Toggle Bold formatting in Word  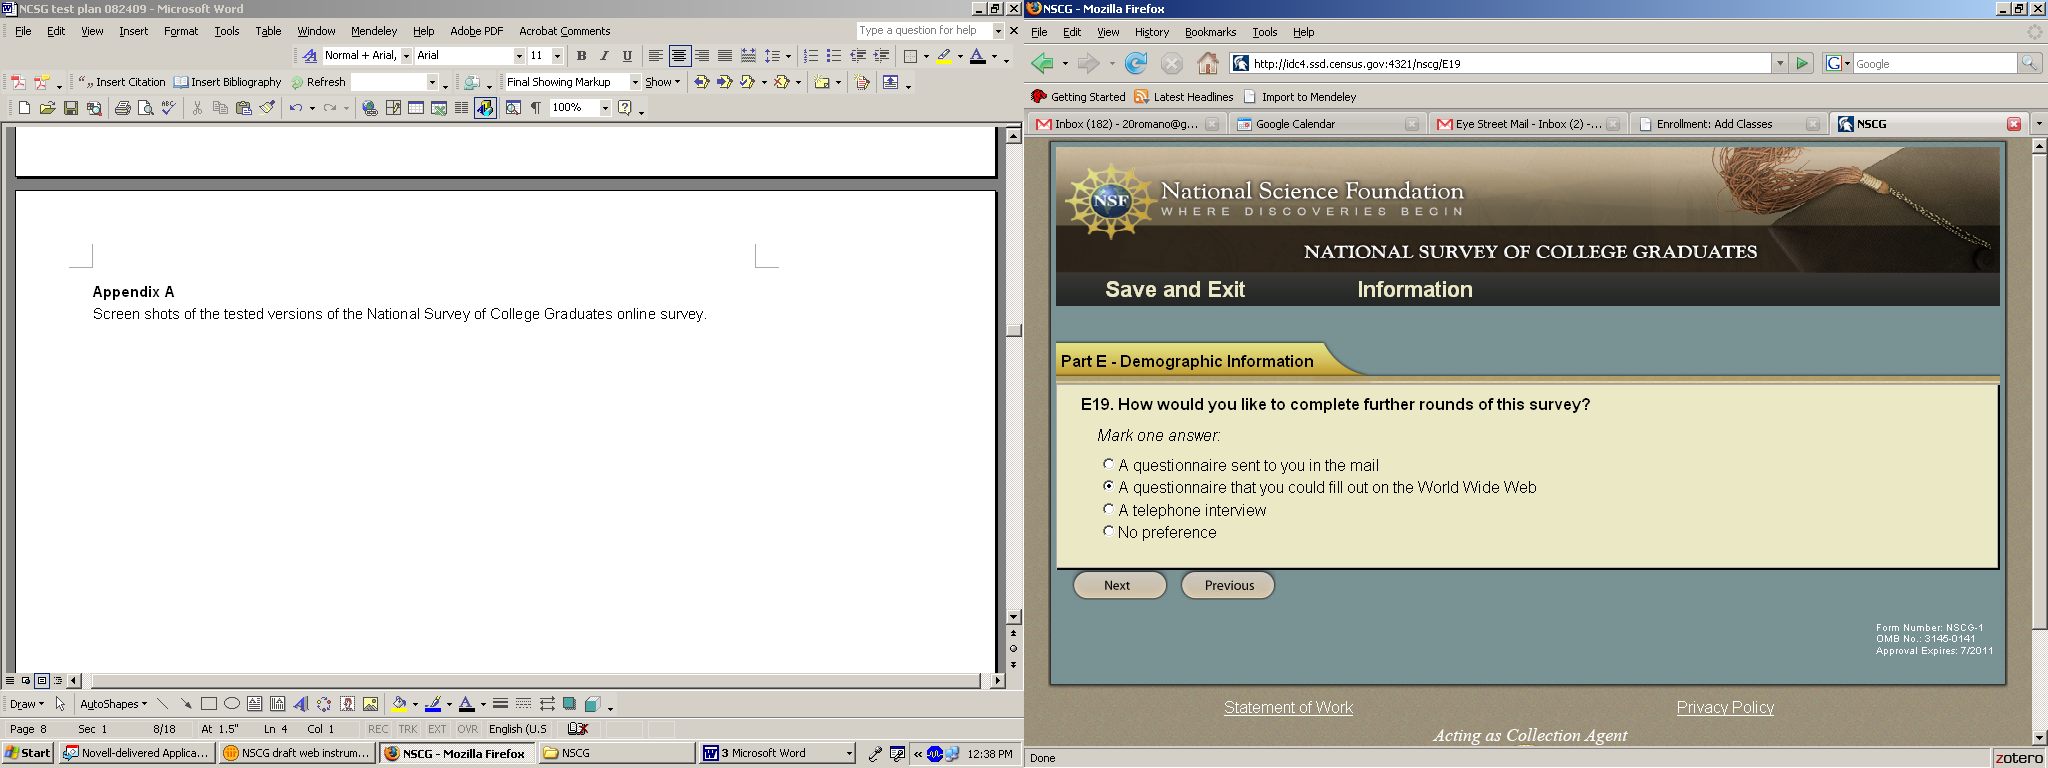coord(581,56)
